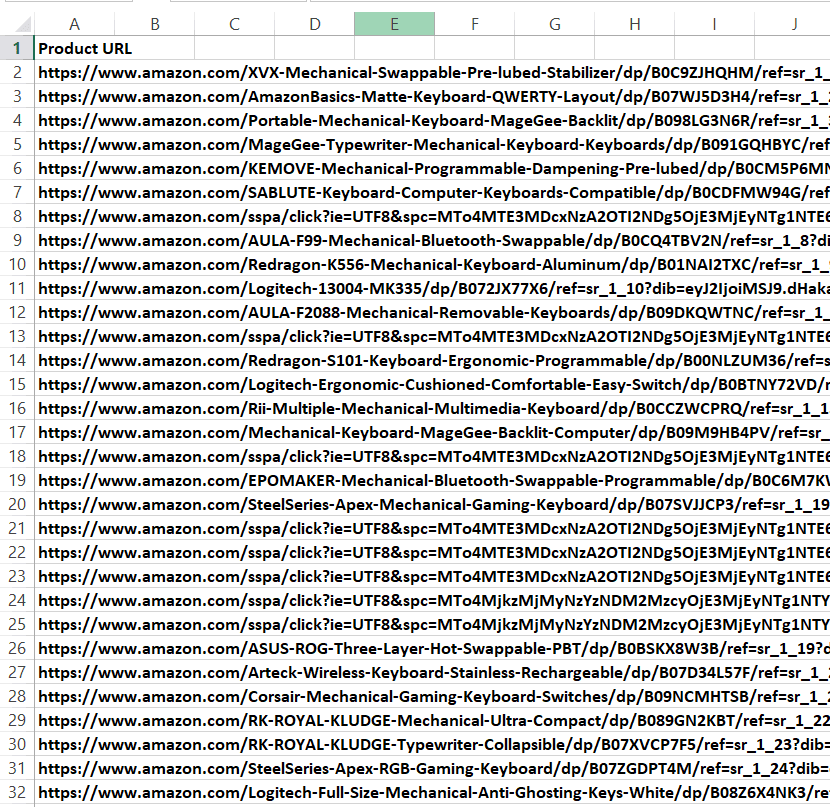Click the Logitech-13004-MK335 URL cell
Screen dimensions: 830x807
pyautogui.click(x=432, y=288)
